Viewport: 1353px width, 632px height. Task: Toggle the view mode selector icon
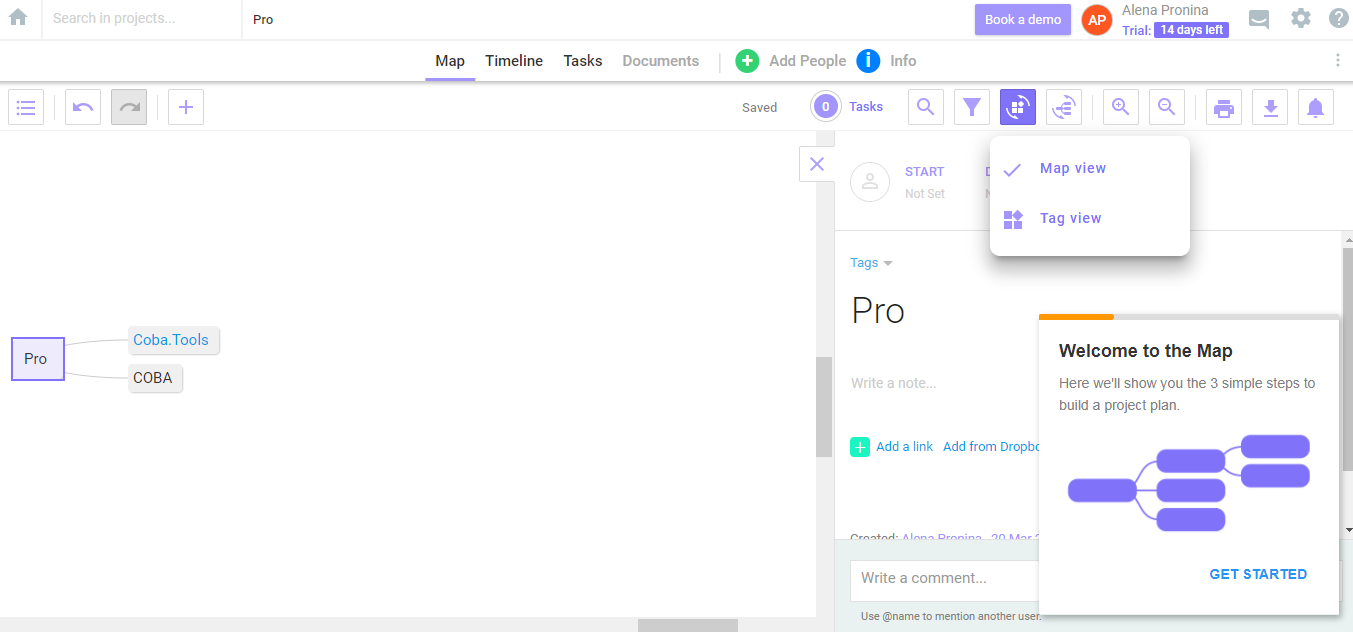(1018, 107)
